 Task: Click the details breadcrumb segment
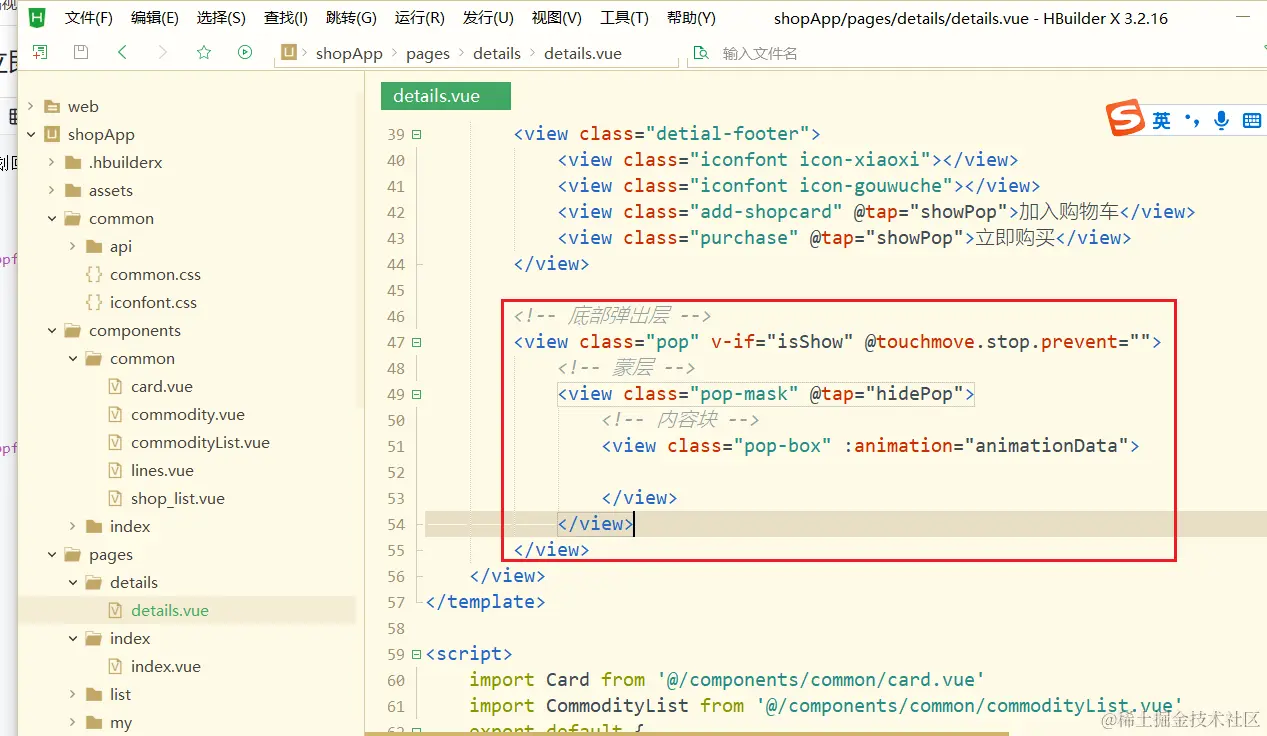point(497,53)
